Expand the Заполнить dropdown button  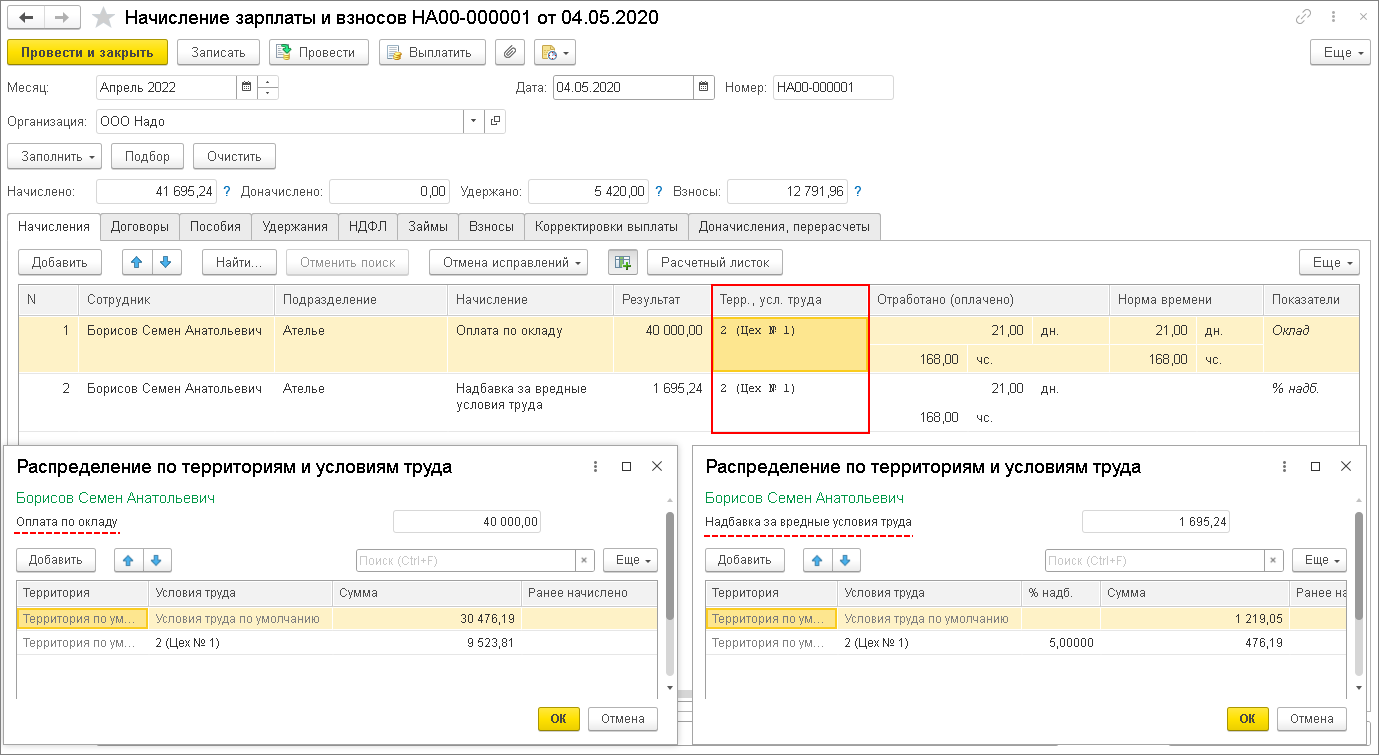point(54,156)
